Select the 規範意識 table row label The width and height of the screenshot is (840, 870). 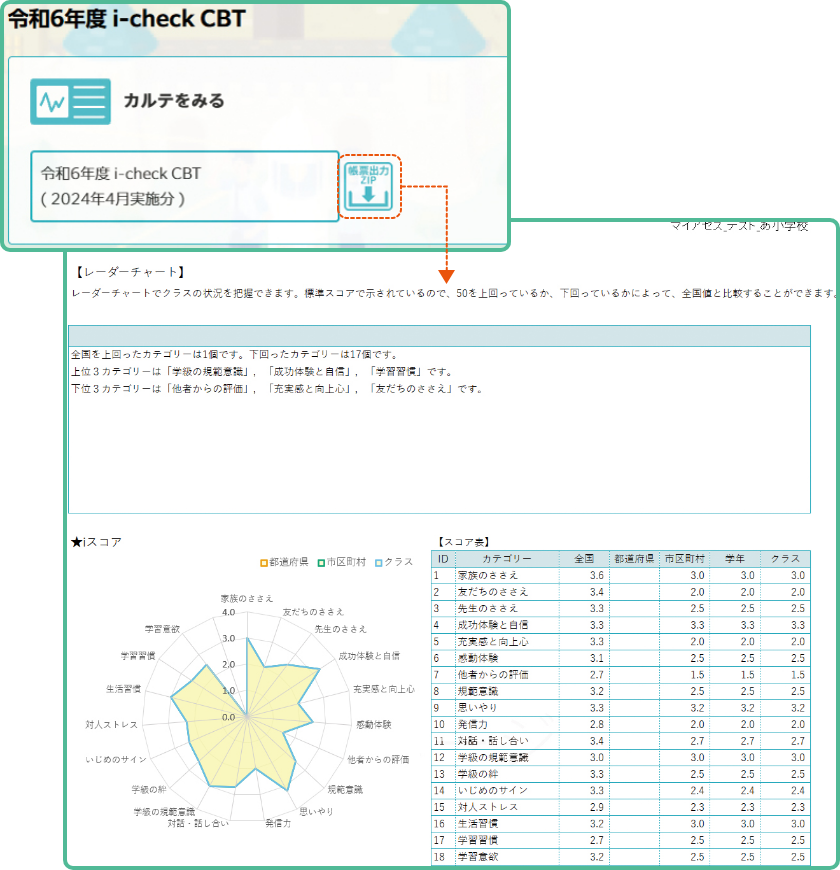tap(478, 691)
